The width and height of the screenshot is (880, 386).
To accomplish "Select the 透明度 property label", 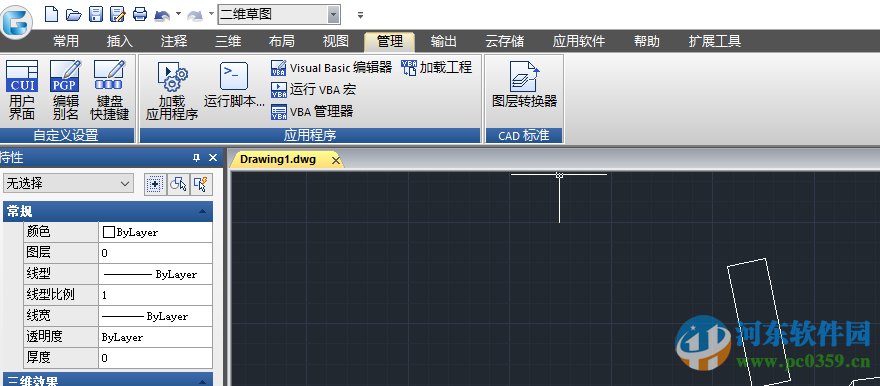I will click(x=44, y=337).
